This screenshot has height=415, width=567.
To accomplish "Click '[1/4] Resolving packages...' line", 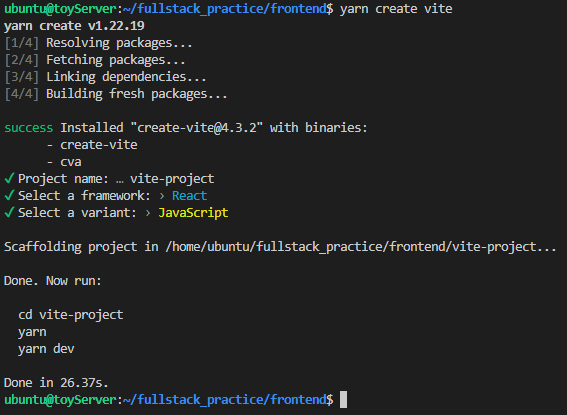I will pyautogui.click(x=98, y=43).
